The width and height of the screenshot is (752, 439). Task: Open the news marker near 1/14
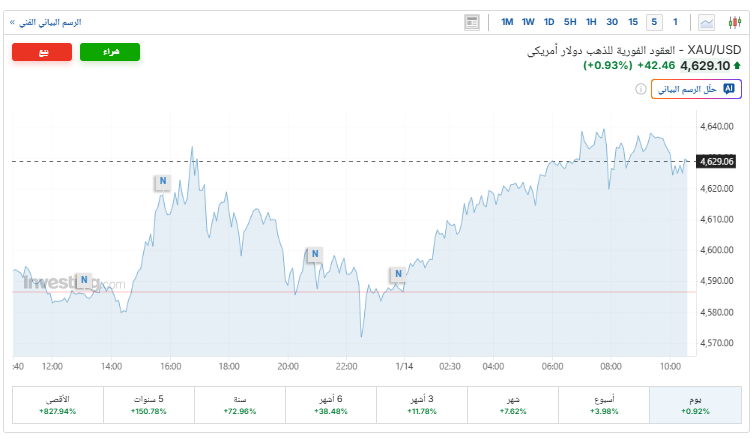coord(398,273)
